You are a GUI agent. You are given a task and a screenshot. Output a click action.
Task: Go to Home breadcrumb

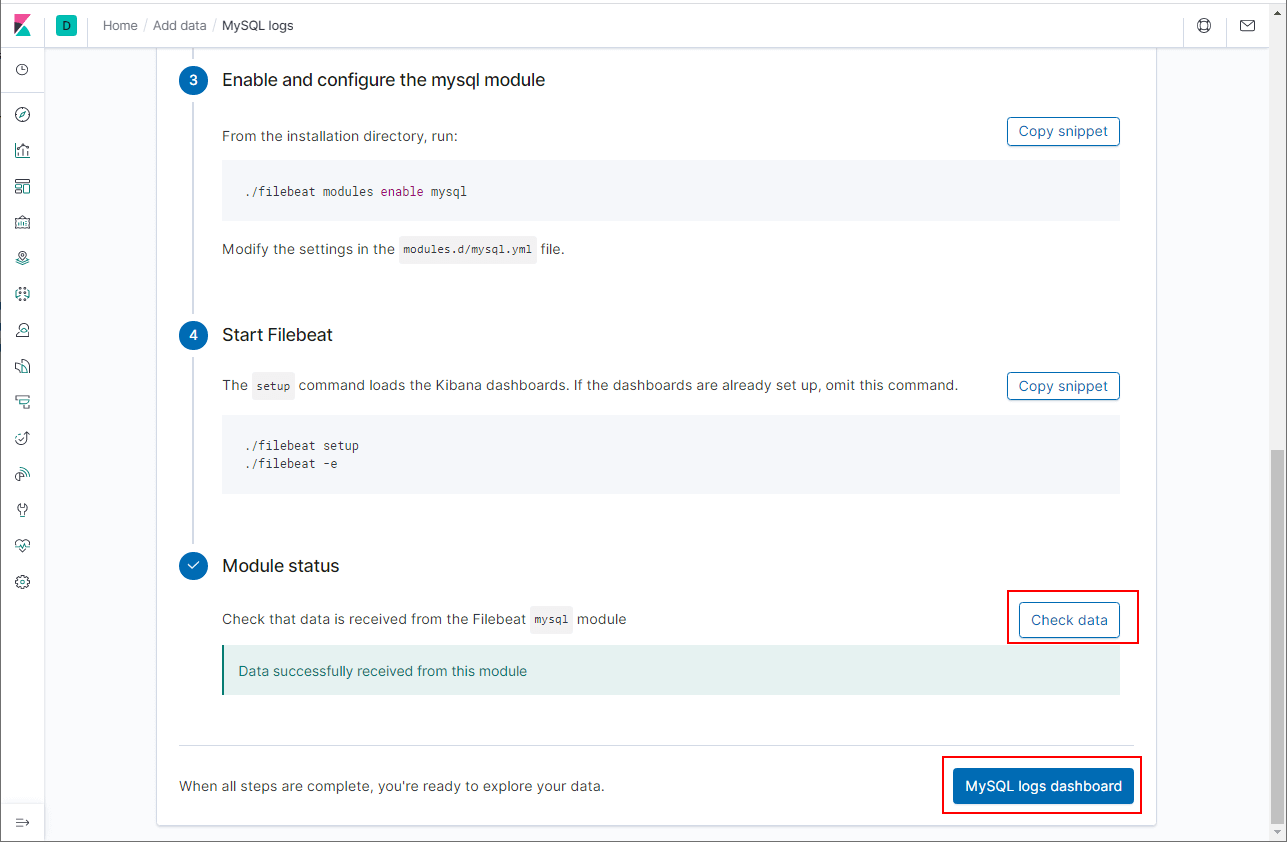tap(120, 26)
